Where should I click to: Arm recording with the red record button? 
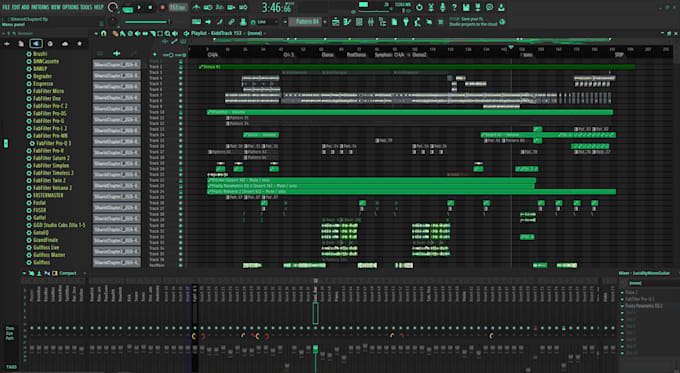coord(163,7)
